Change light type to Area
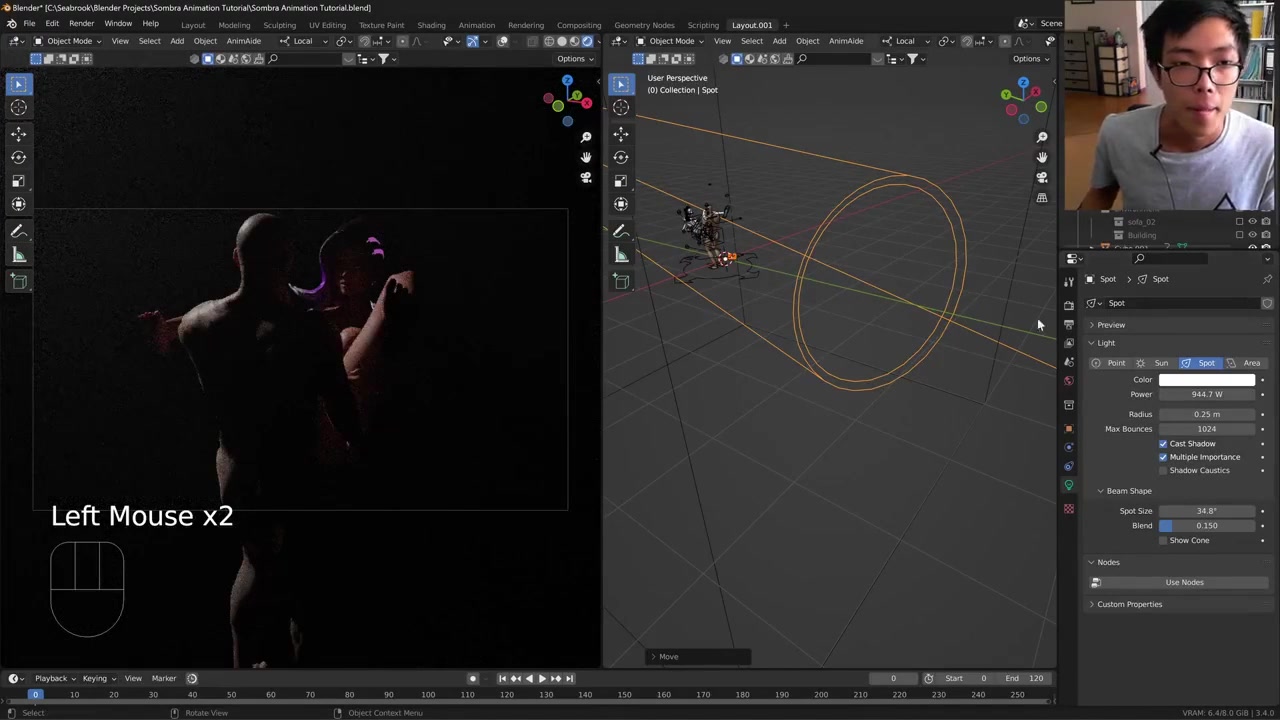The height and width of the screenshot is (720, 1280). pyautogui.click(x=1246, y=363)
